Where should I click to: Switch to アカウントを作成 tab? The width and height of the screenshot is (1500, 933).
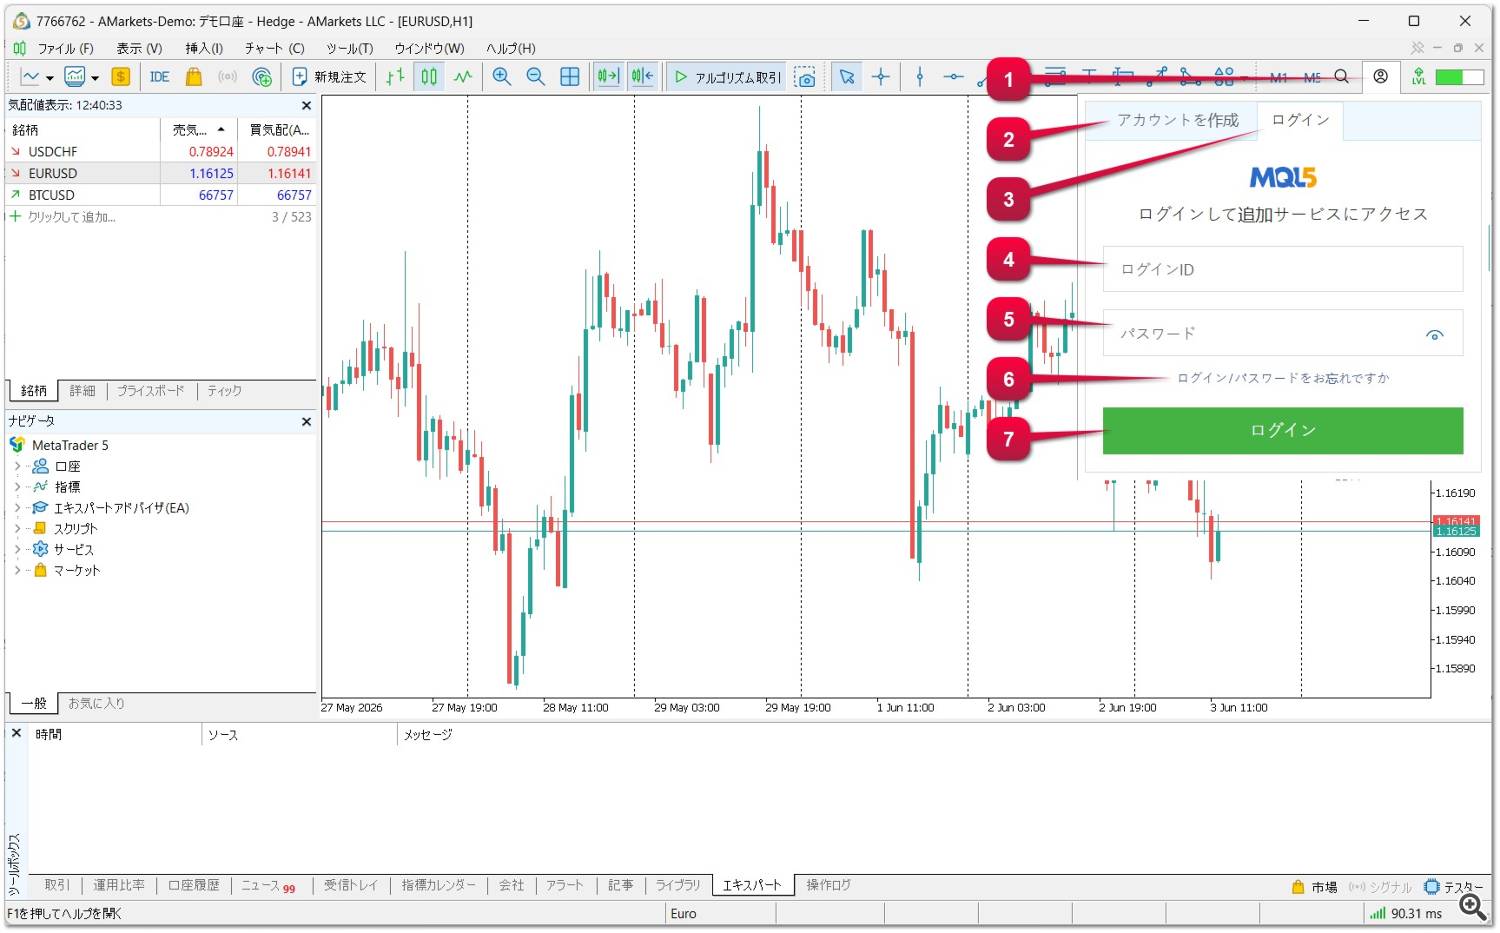(x=1177, y=120)
